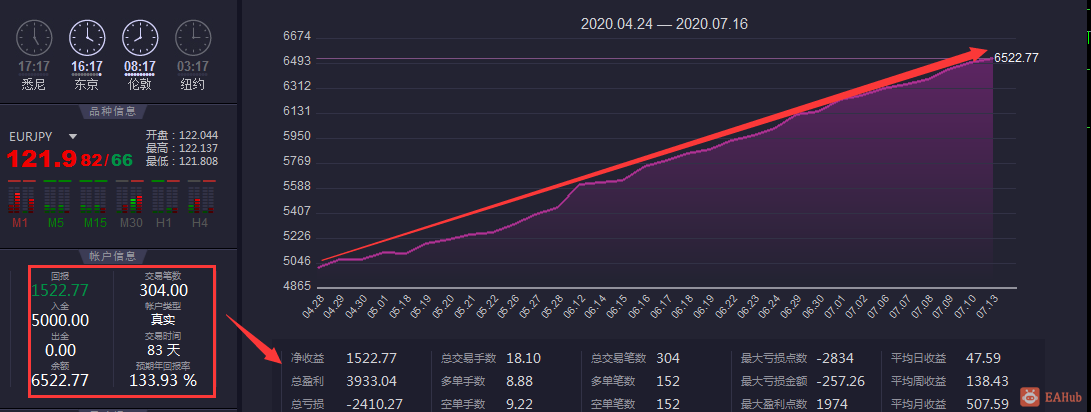This screenshot has height=412, width=1091.
Task: Click the 83 天 trading time value
Action: pos(164,350)
